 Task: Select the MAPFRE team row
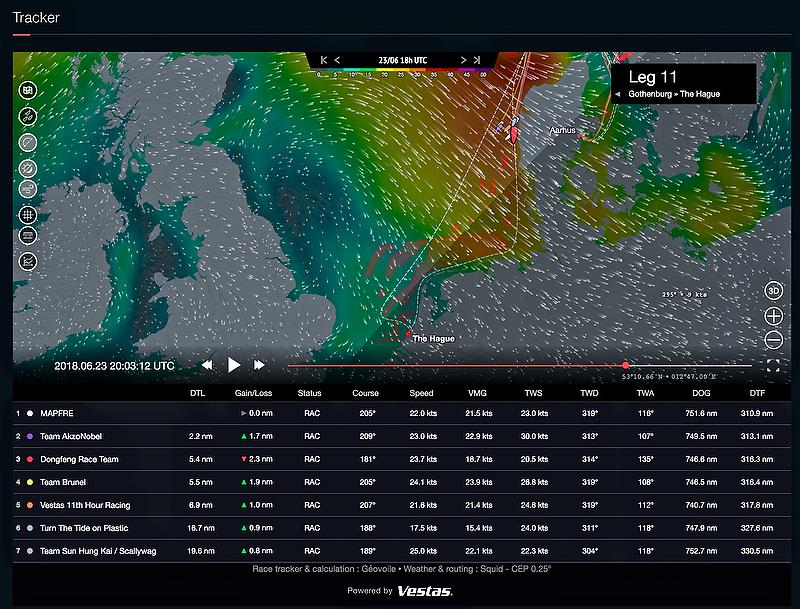(x=402, y=413)
